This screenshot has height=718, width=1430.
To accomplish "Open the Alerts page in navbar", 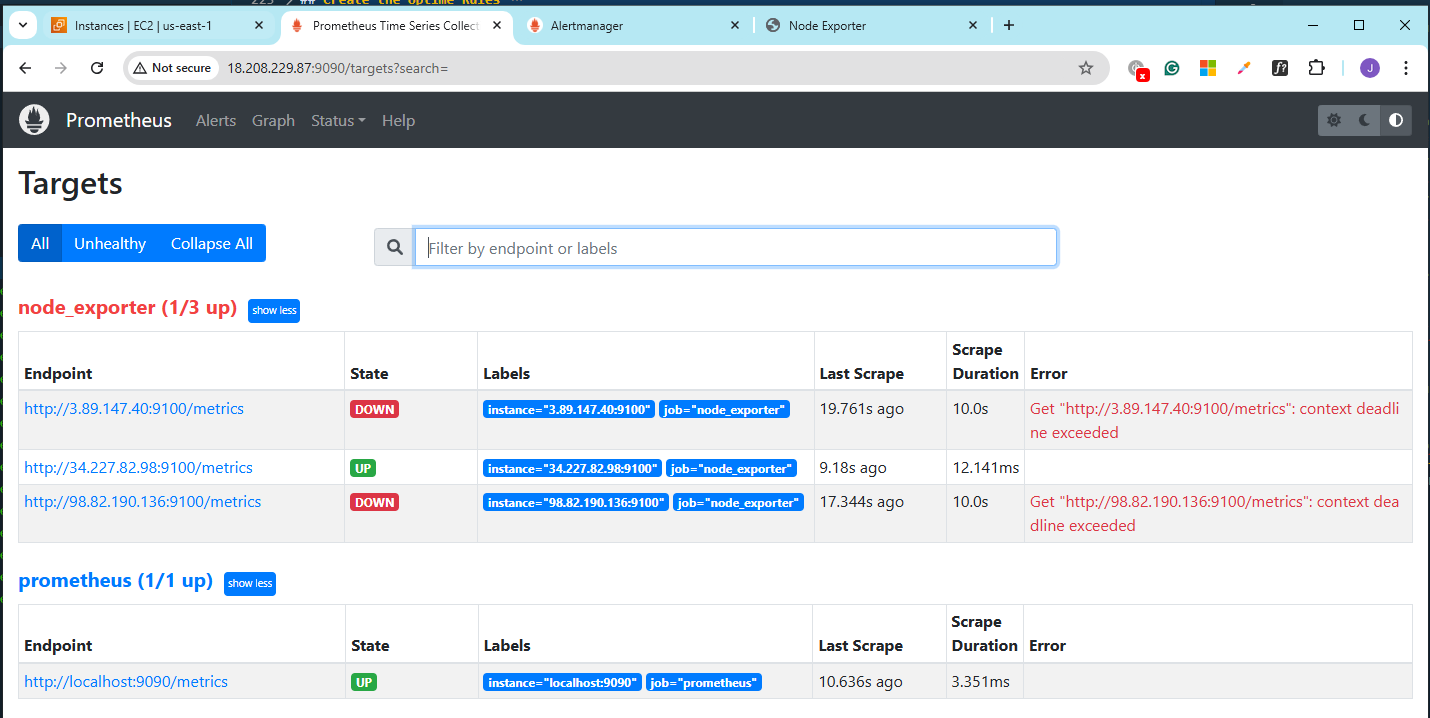I will tap(216, 121).
